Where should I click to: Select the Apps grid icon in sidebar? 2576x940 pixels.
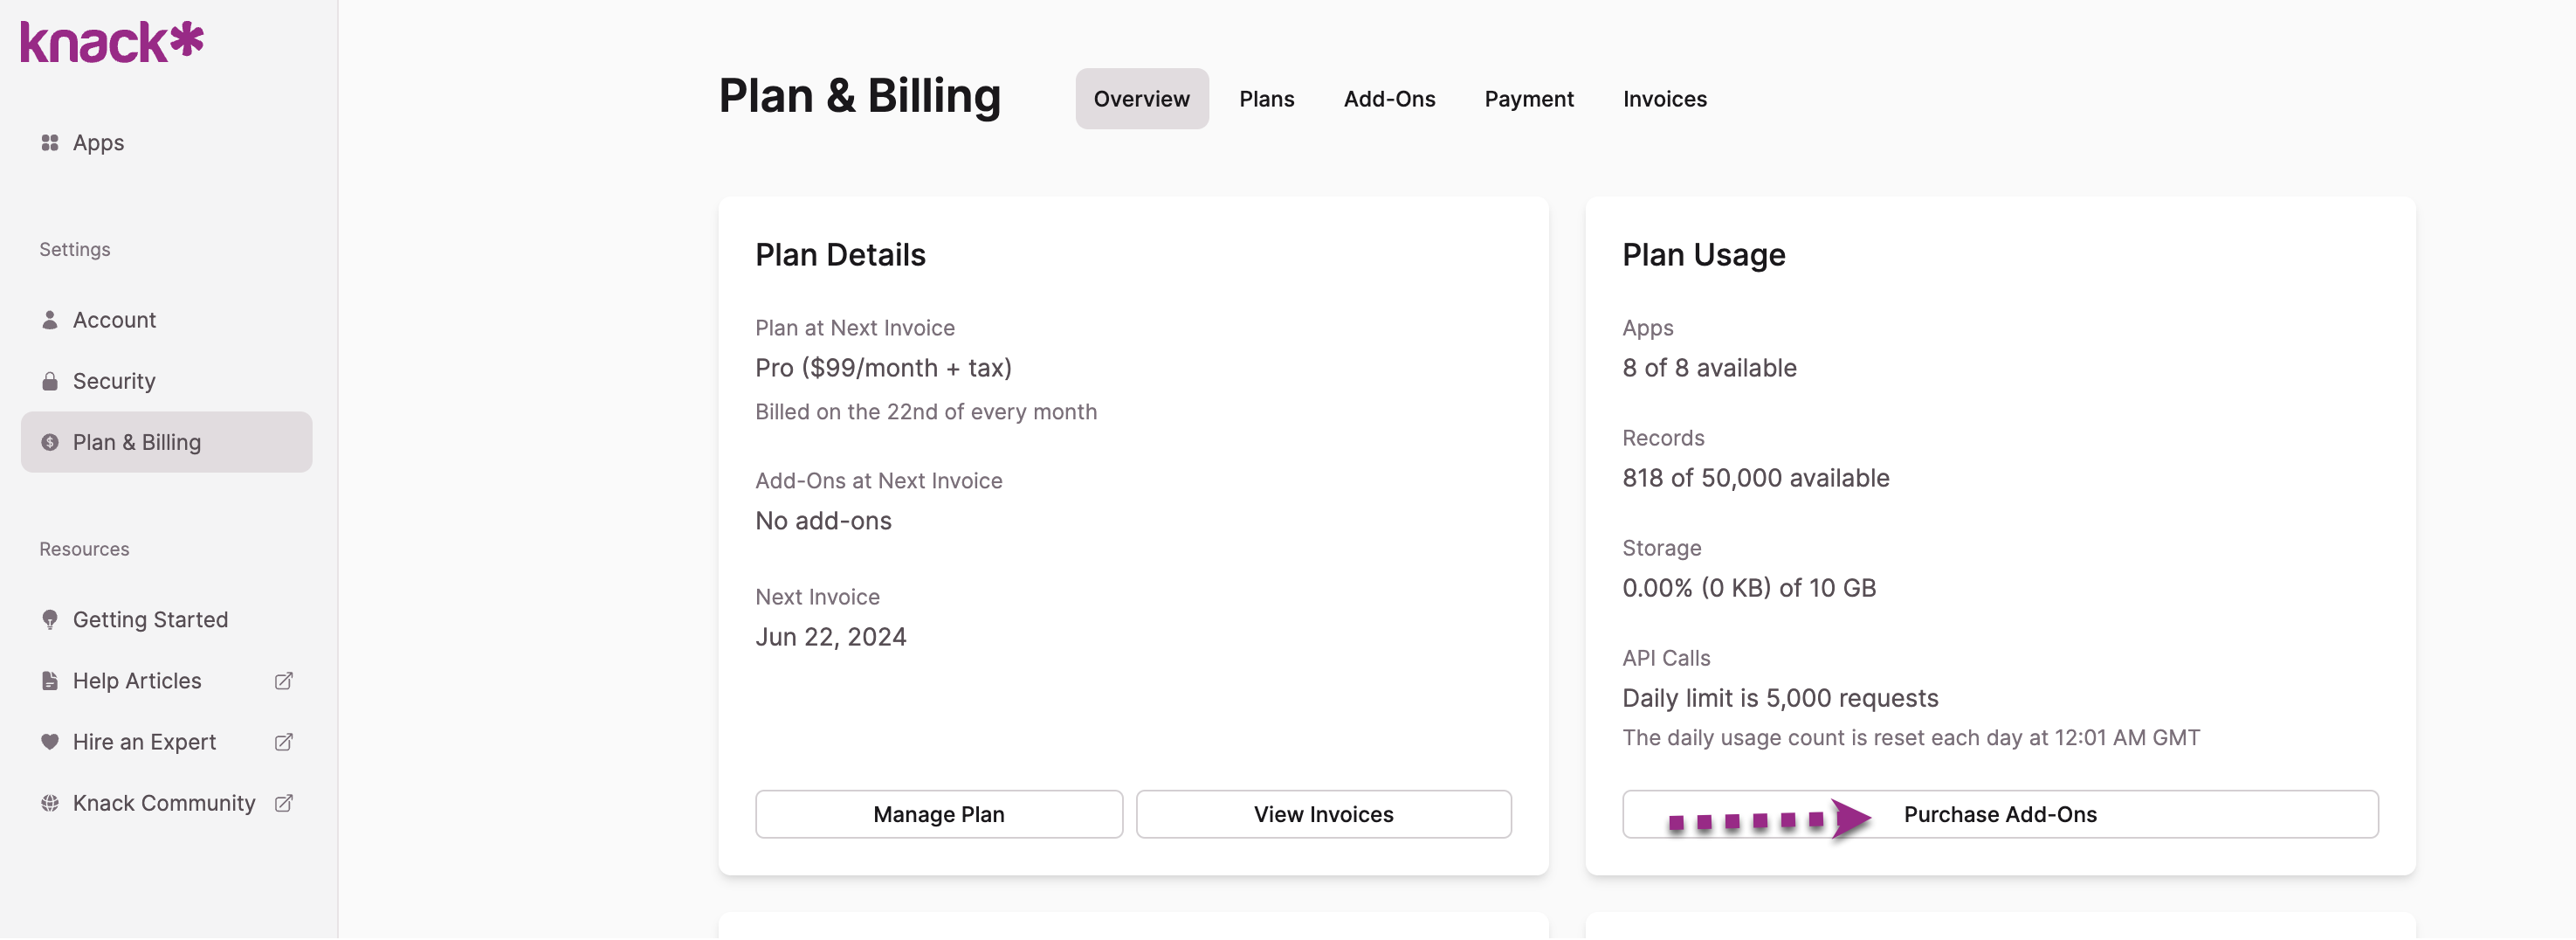pyautogui.click(x=50, y=142)
